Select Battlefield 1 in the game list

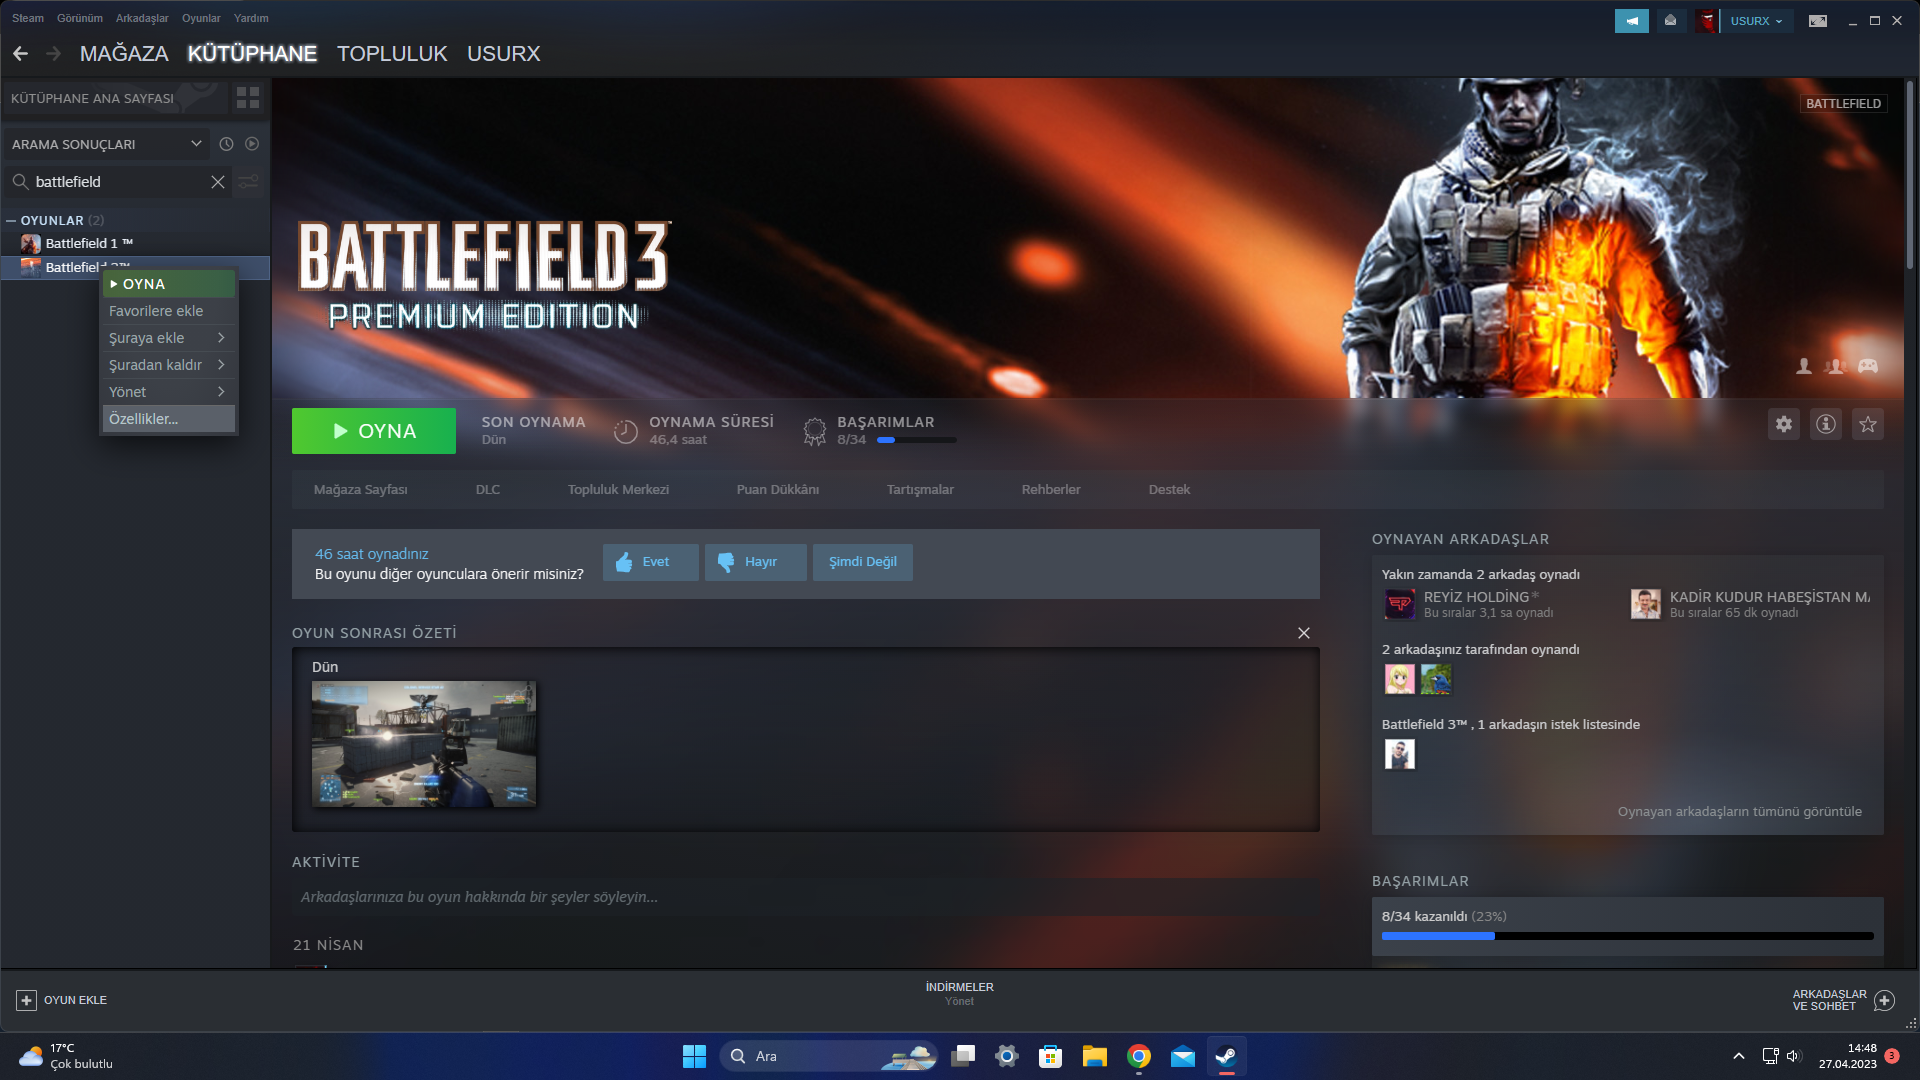(x=135, y=243)
